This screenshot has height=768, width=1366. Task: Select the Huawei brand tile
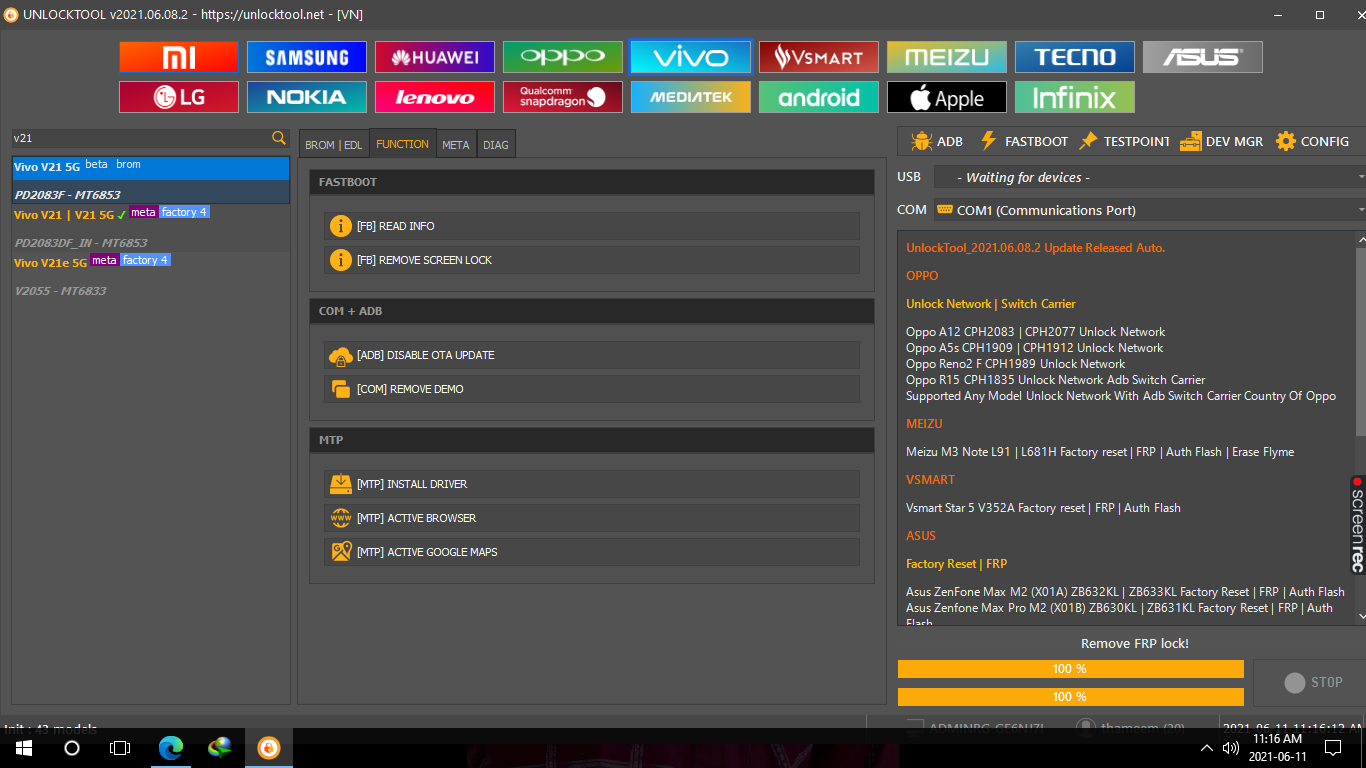click(x=435, y=57)
